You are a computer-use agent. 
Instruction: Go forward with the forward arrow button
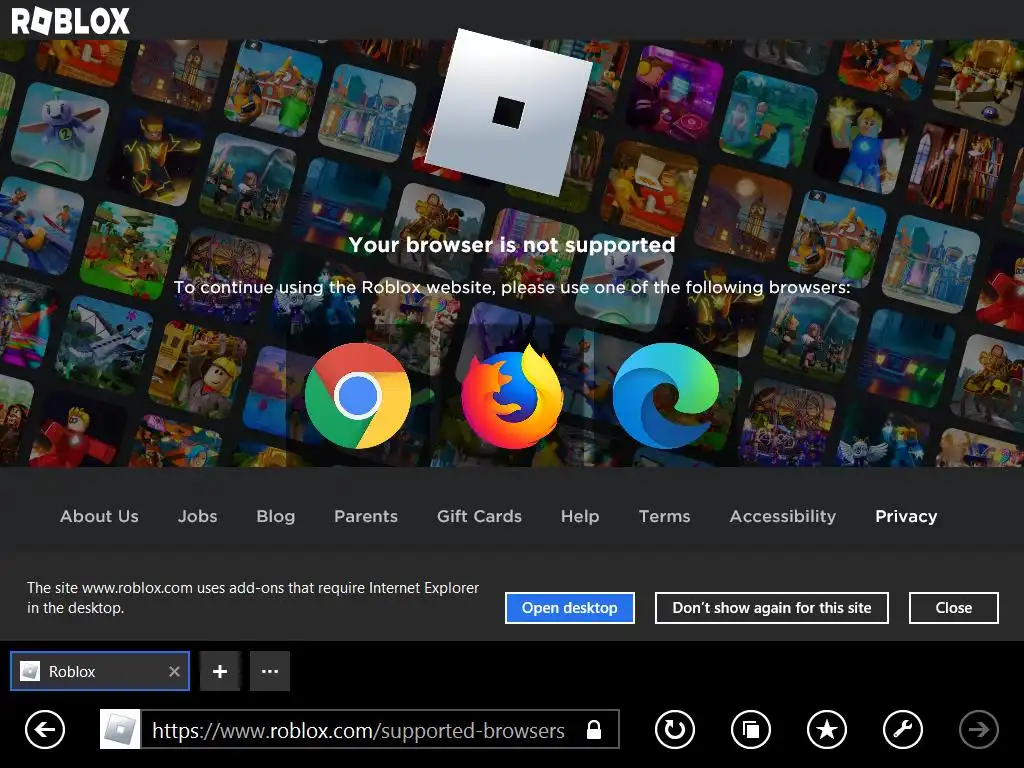978,729
